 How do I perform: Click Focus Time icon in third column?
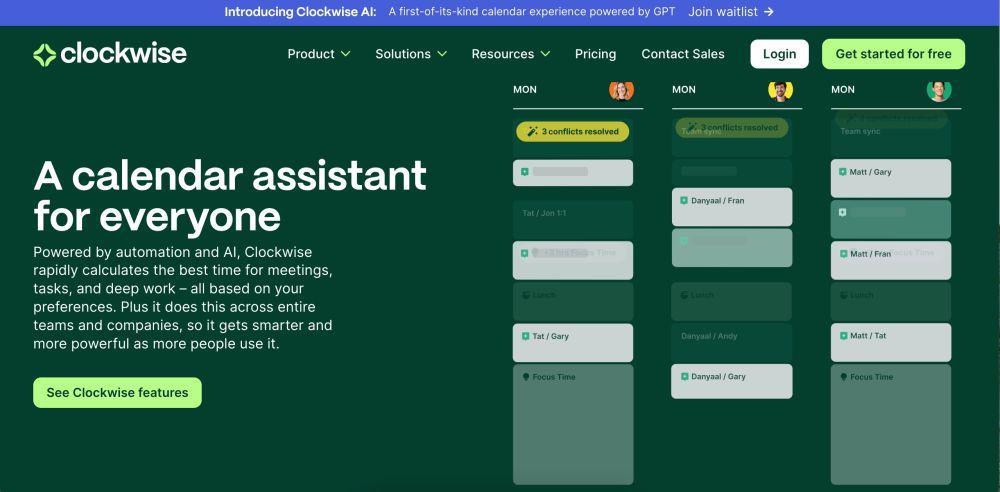[843, 377]
